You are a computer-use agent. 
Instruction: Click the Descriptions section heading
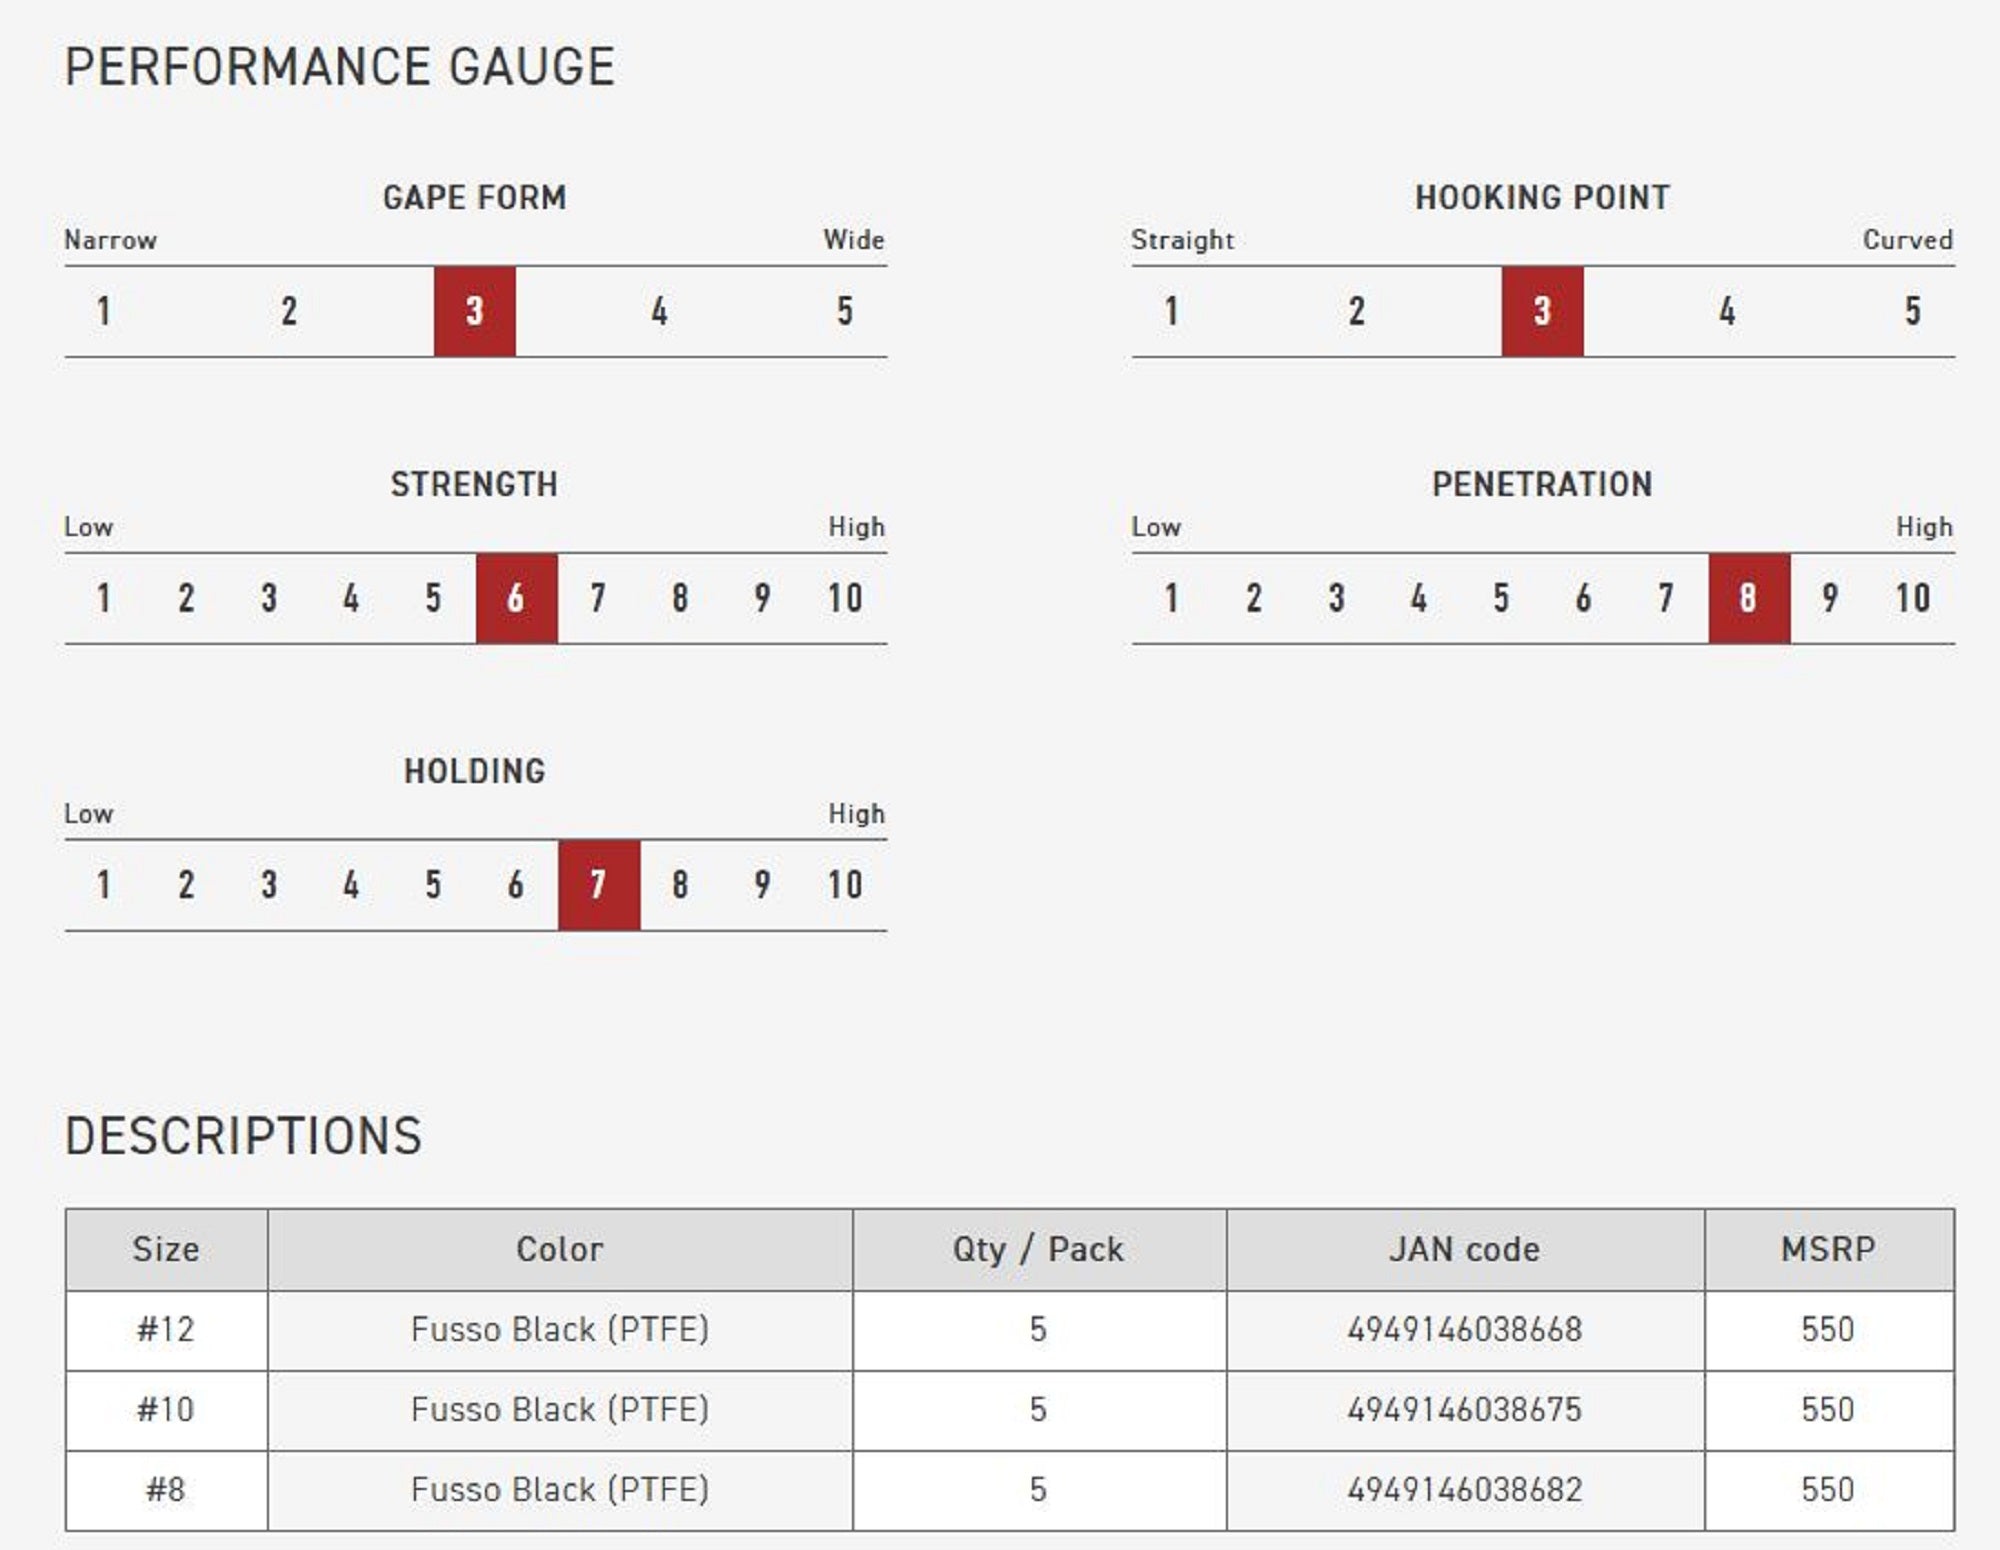click(243, 1136)
